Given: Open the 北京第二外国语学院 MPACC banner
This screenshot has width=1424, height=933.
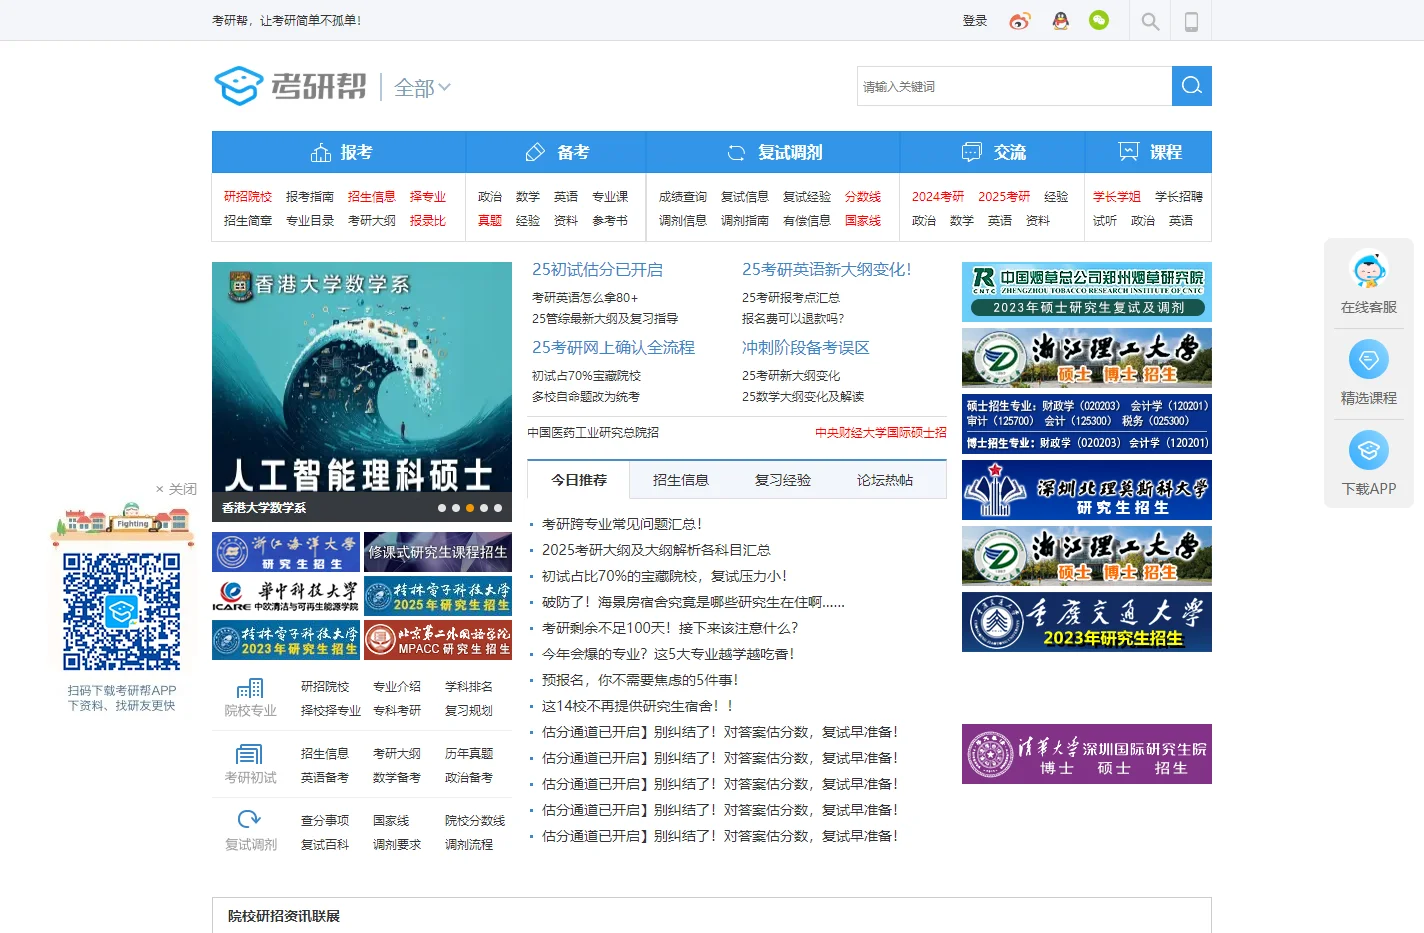Looking at the screenshot, I should coord(438,640).
